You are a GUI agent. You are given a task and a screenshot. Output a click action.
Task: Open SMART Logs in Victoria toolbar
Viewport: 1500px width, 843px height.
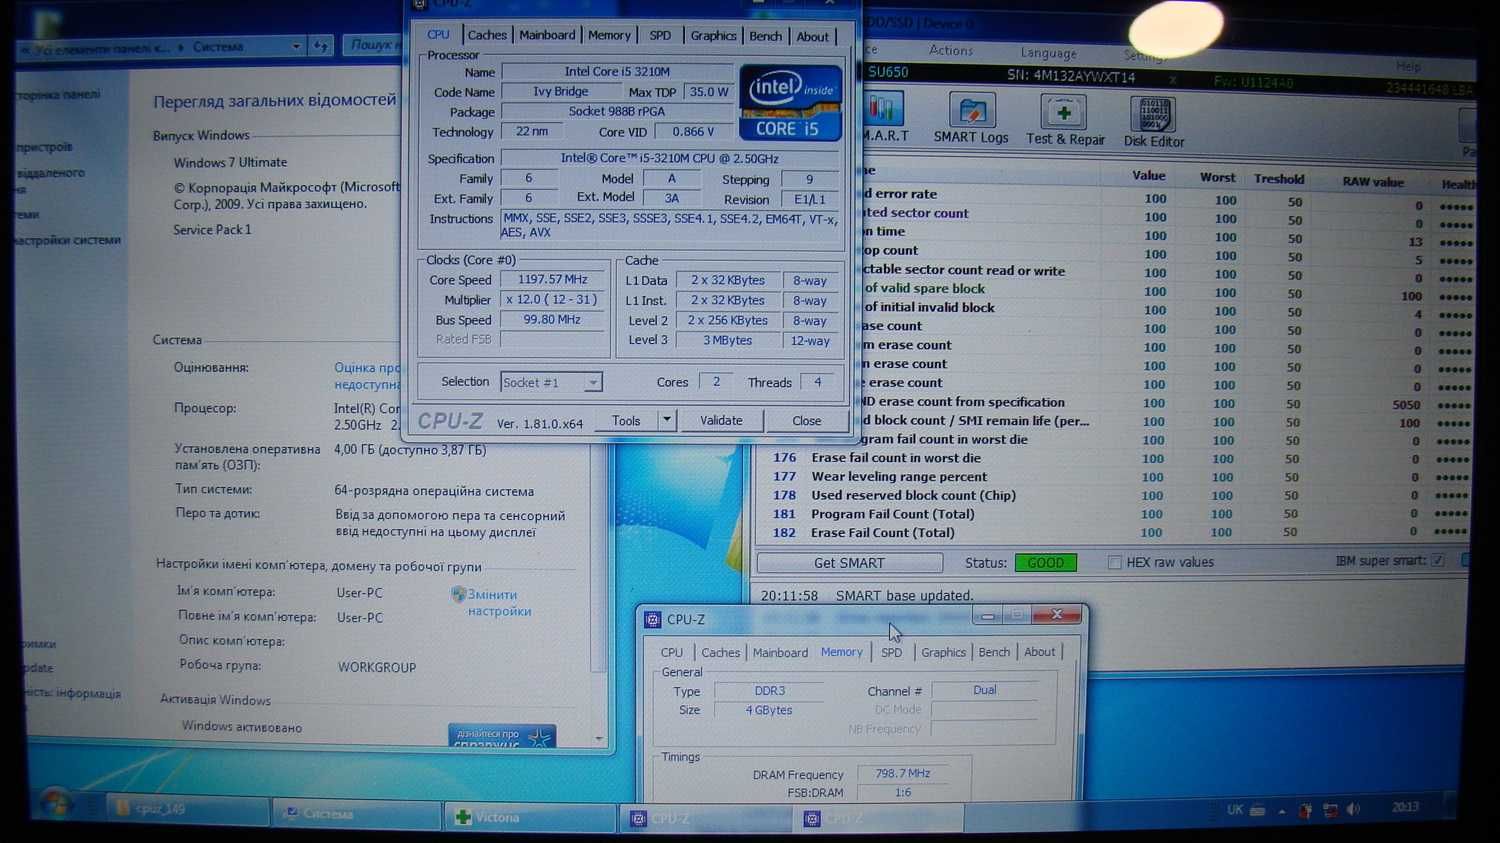click(970, 120)
